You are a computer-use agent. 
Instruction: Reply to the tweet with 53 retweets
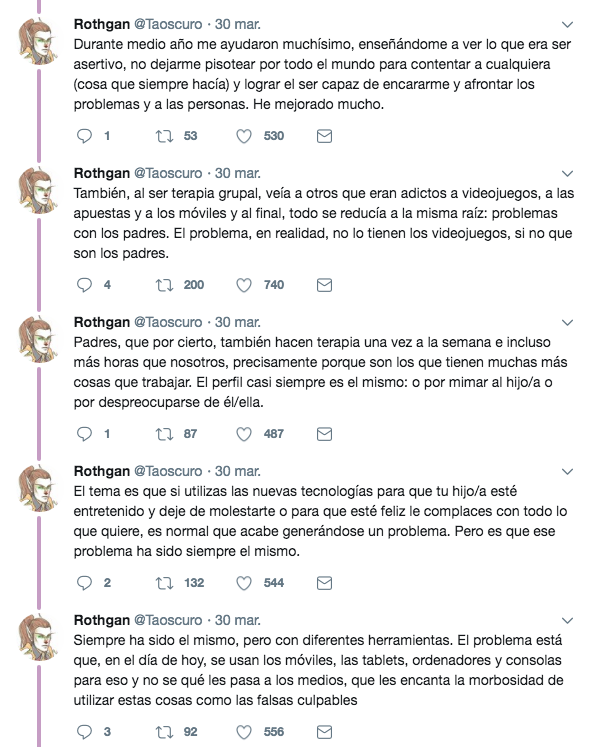[x=84, y=136]
